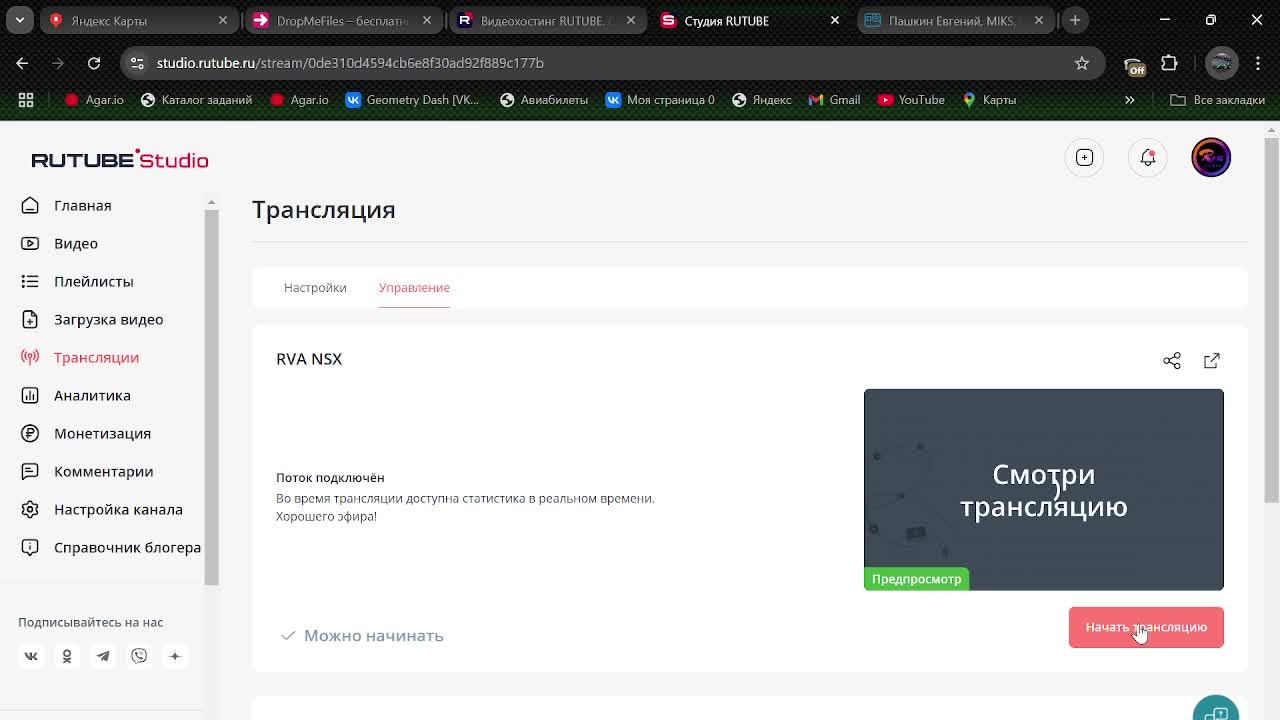The height and width of the screenshot is (720, 1280).
Task: Switch to the Управление tab
Action: pyautogui.click(x=414, y=287)
